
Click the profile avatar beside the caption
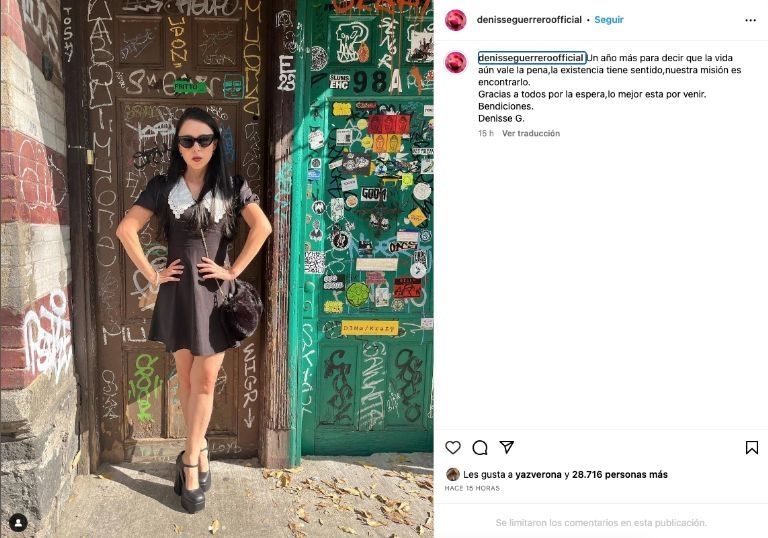[456, 62]
